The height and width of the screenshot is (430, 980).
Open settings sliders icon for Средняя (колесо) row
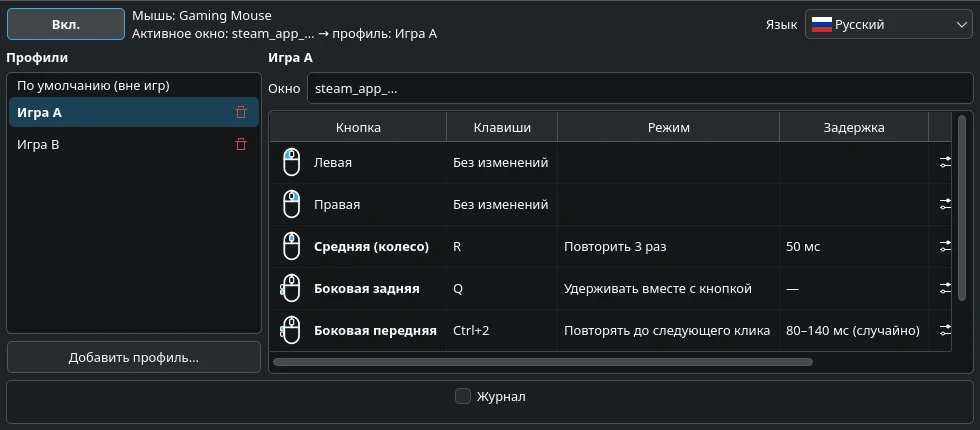(945, 246)
